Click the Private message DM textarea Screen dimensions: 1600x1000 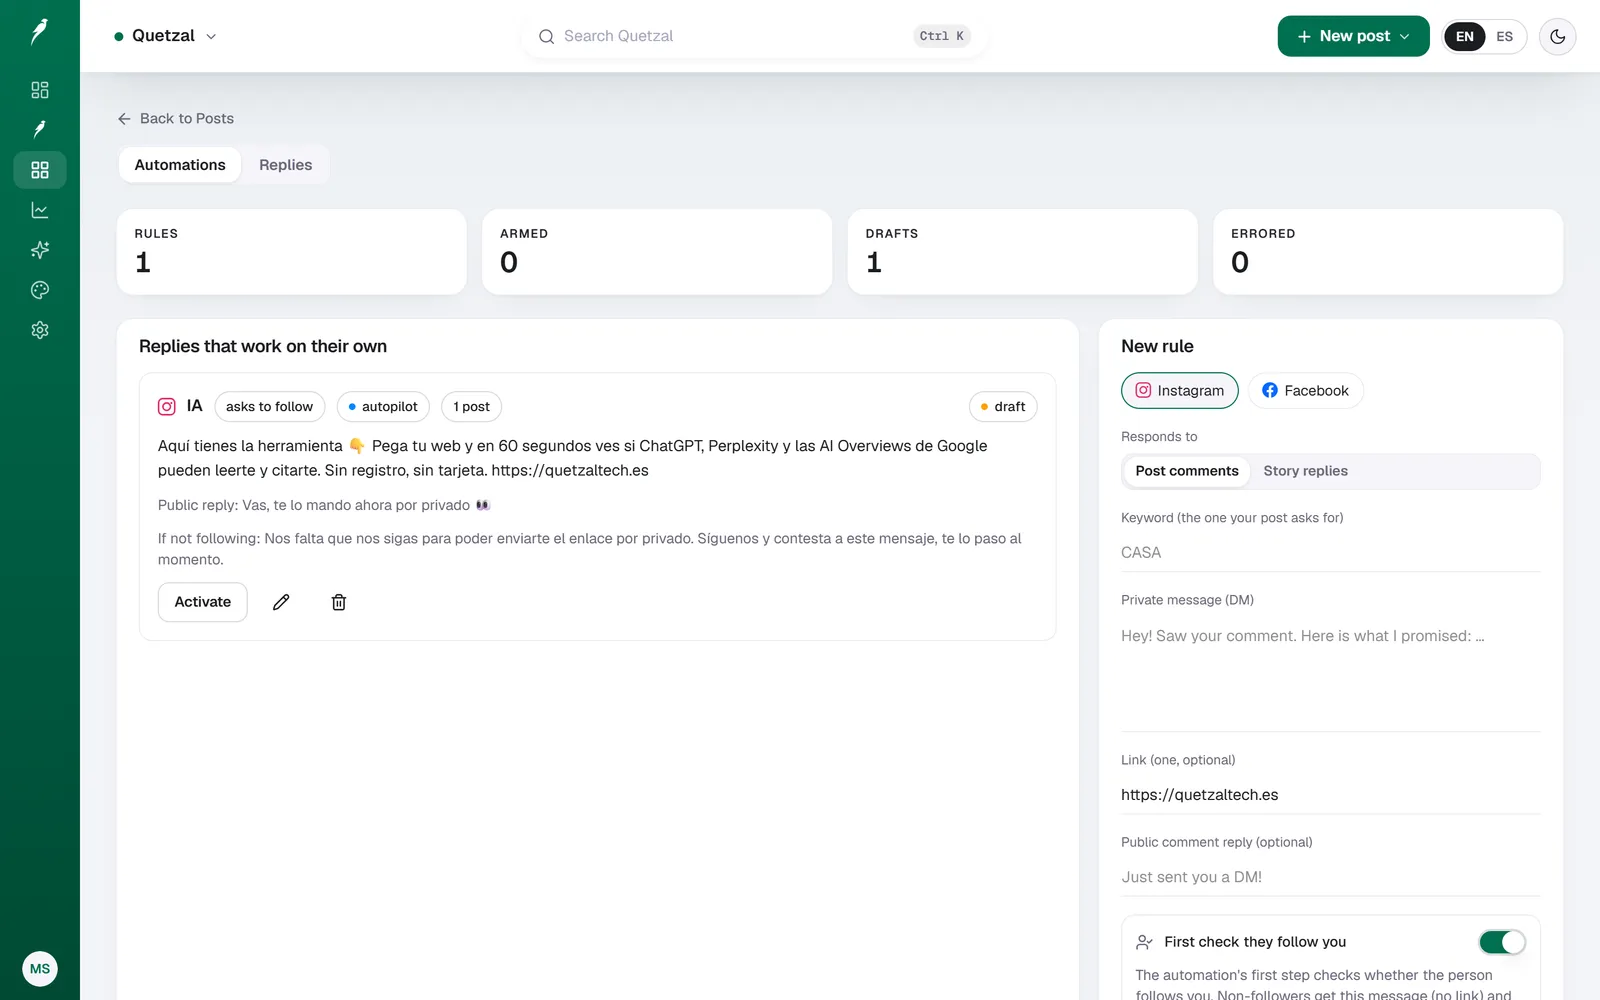pyautogui.click(x=1330, y=675)
